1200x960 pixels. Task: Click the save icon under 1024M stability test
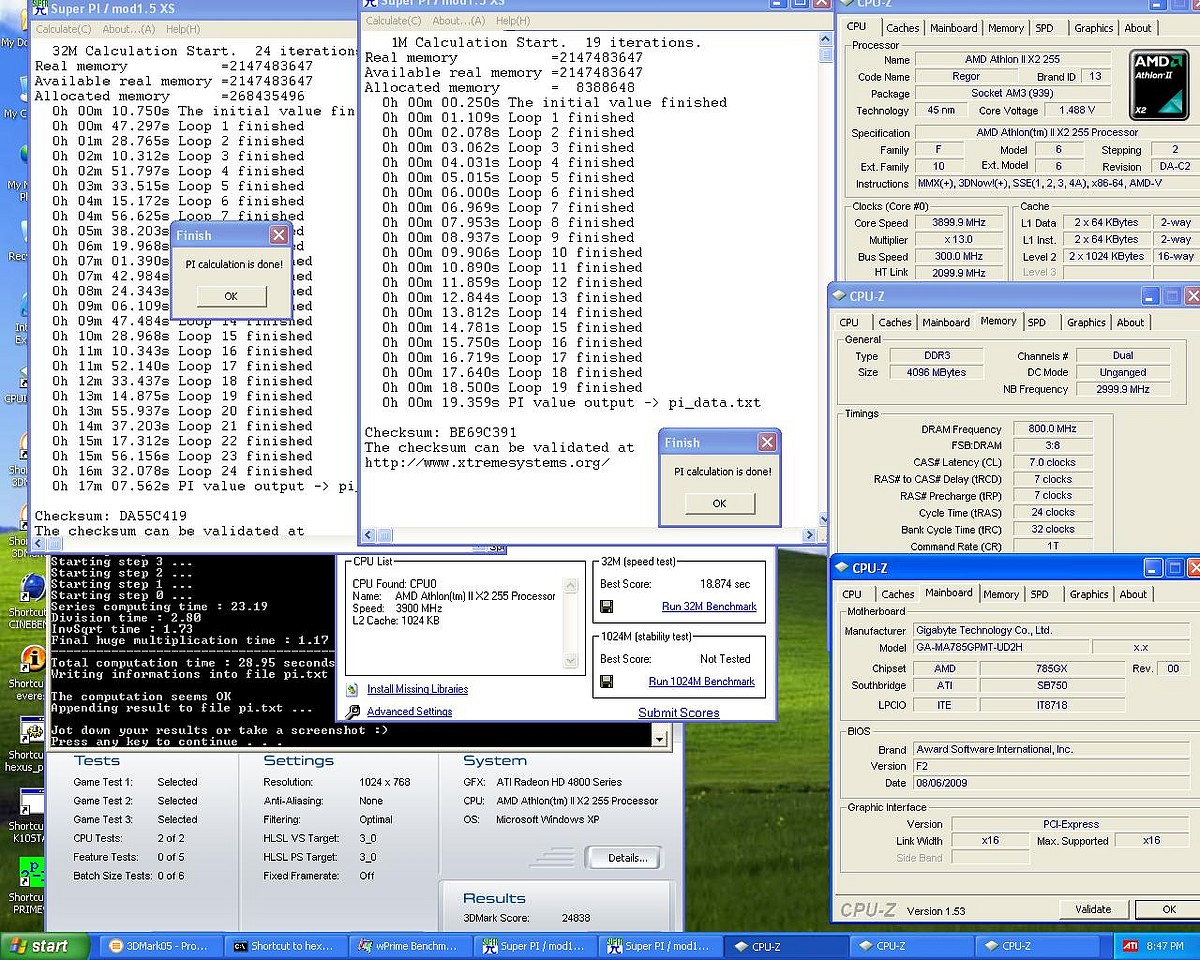click(x=606, y=682)
